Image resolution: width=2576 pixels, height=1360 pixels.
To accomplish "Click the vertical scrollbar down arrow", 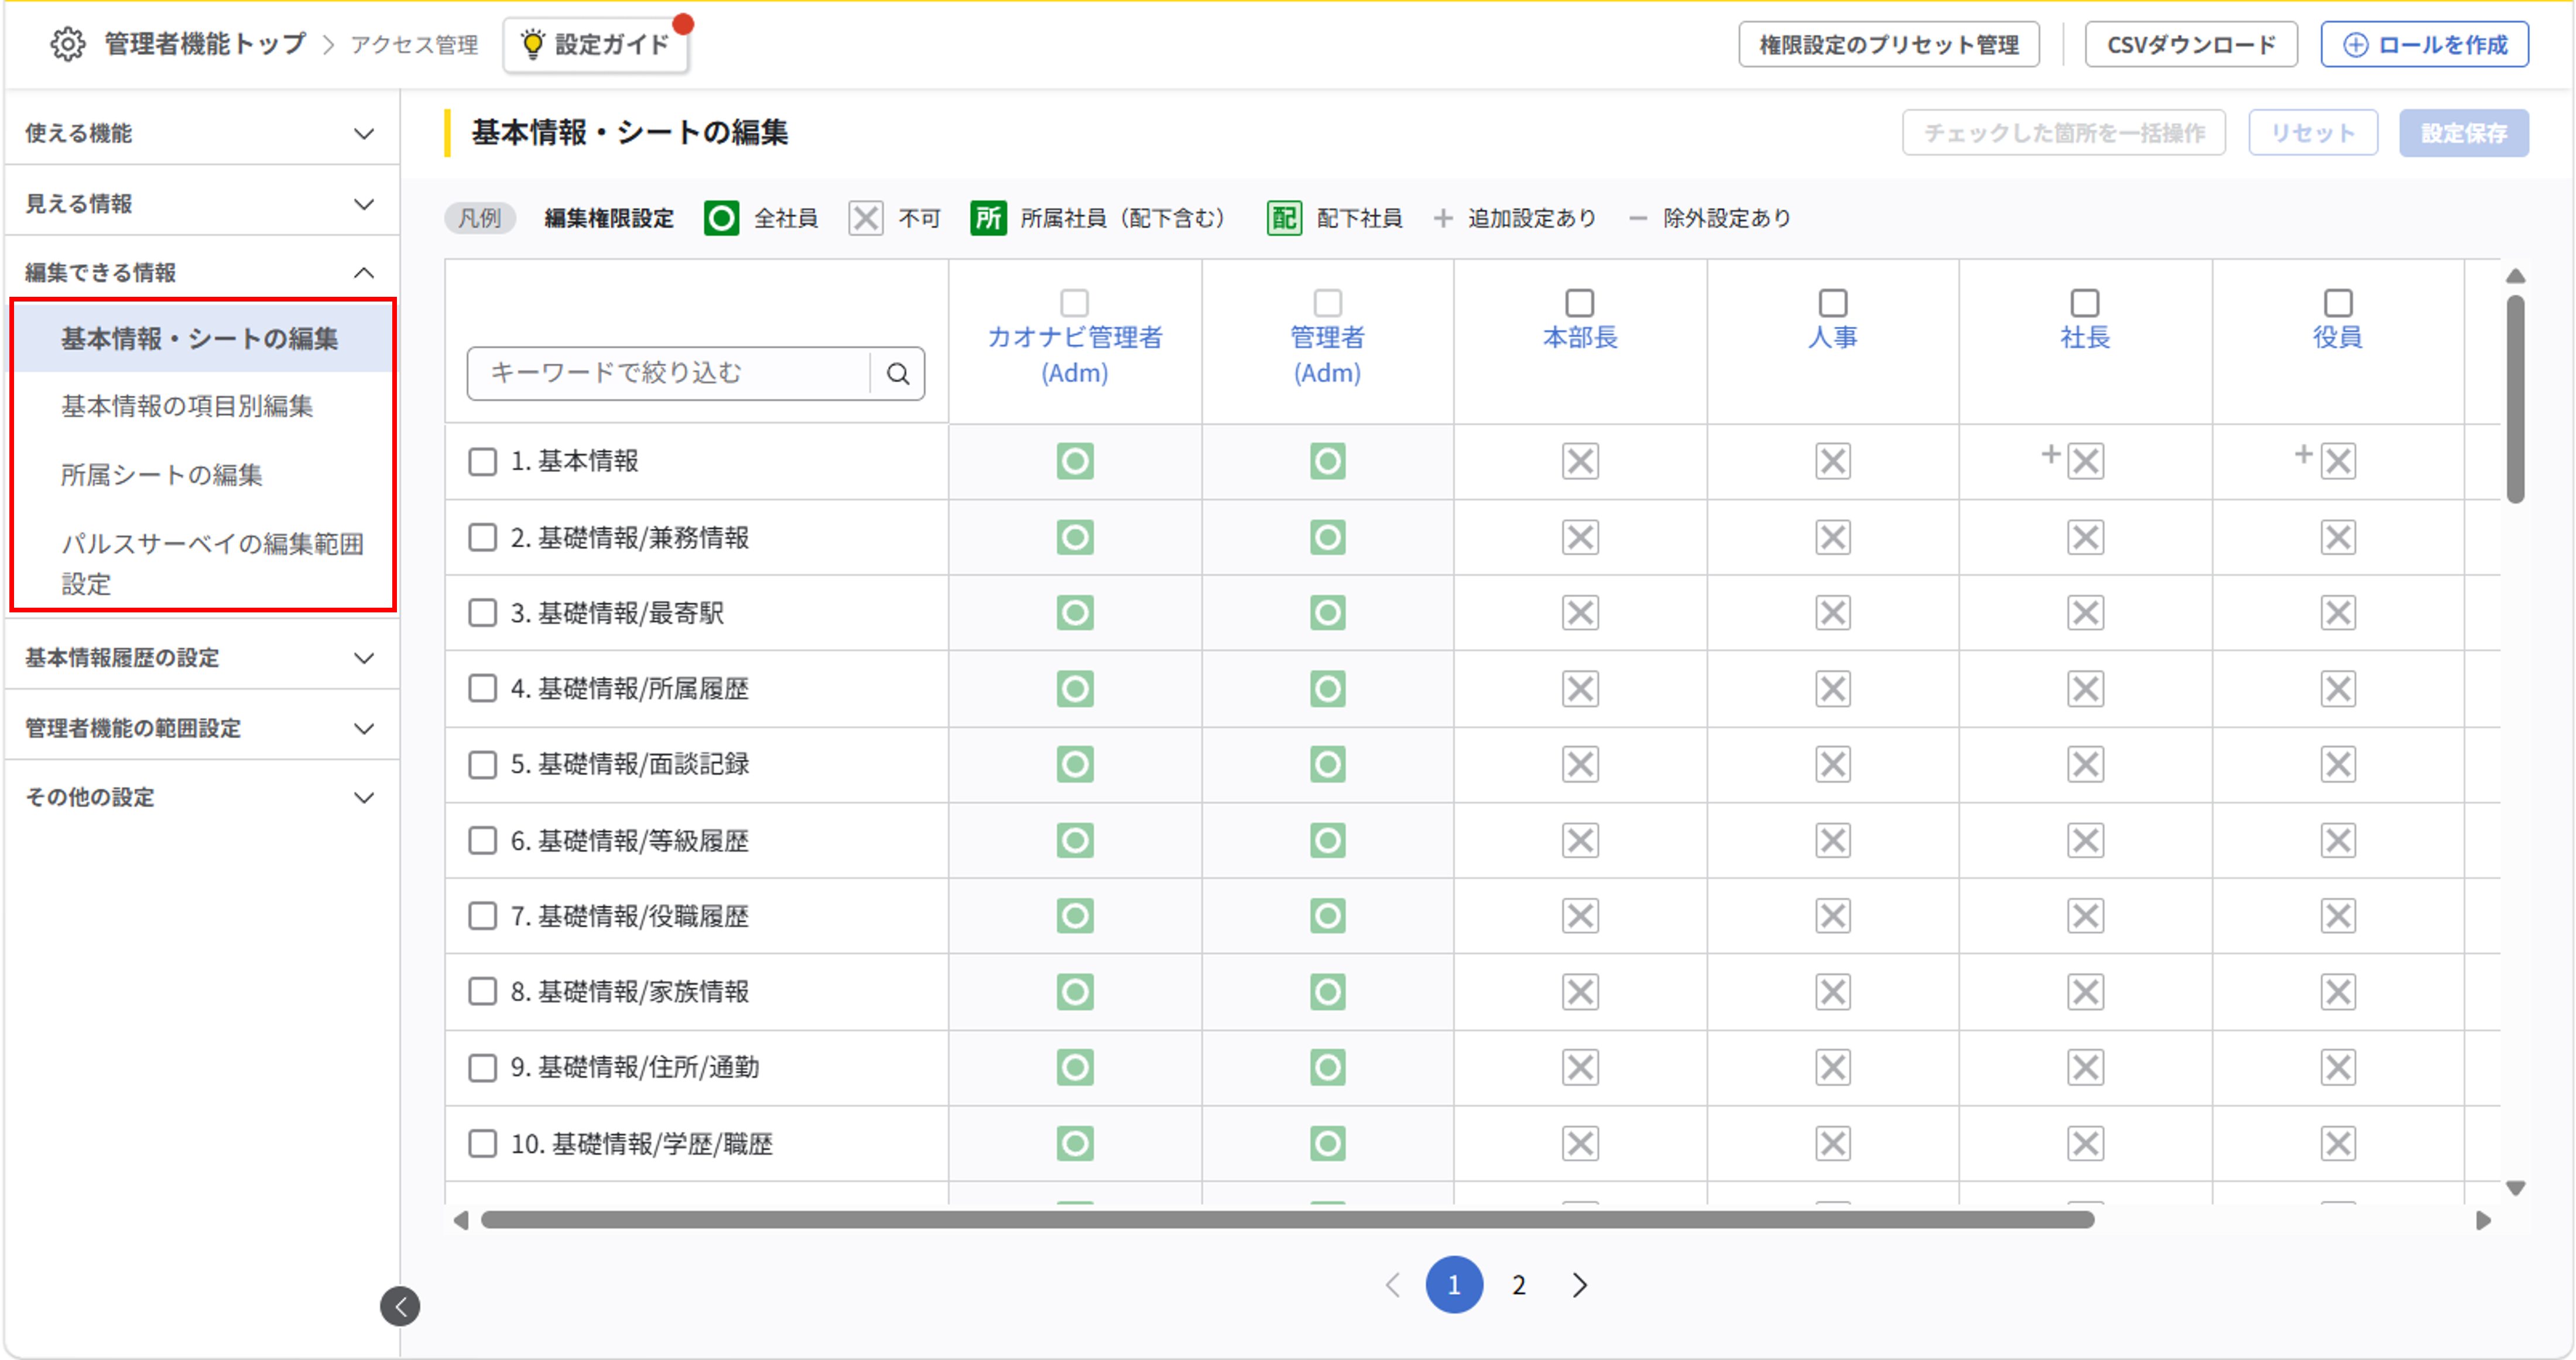I will click(2516, 1189).
